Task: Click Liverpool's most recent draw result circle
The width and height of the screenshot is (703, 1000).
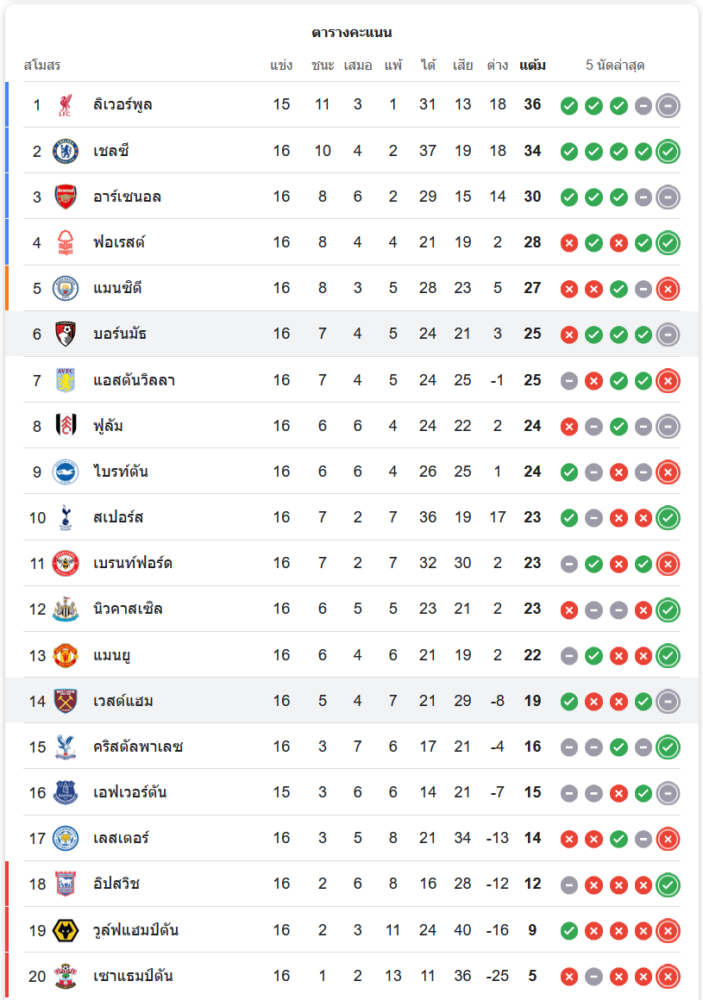Action: pyautogui.click(x=668, y=106)
